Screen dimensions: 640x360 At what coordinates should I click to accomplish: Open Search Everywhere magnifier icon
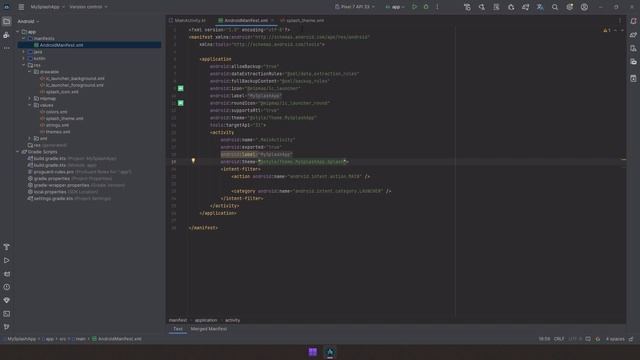click(x=555, y=7)
